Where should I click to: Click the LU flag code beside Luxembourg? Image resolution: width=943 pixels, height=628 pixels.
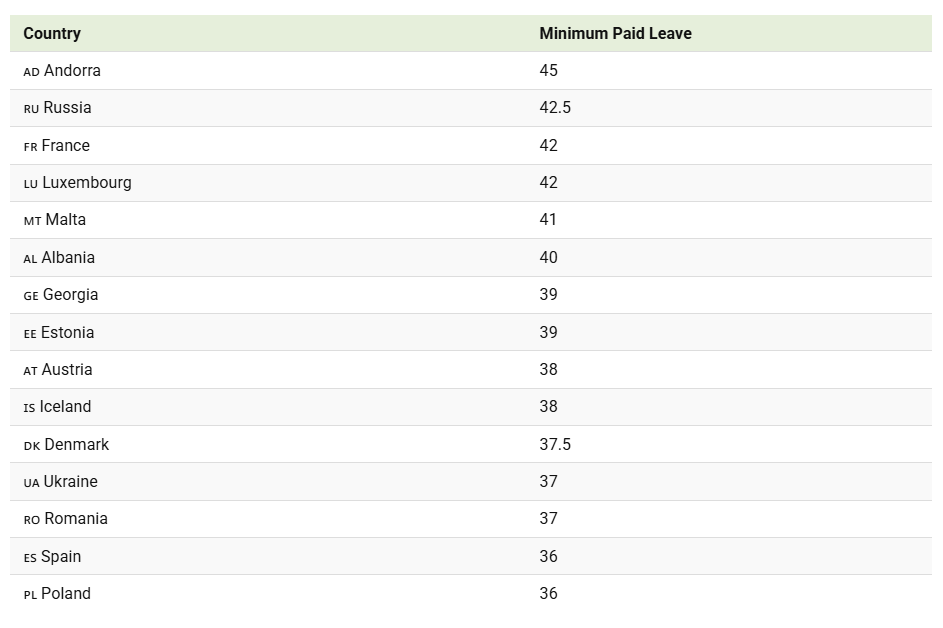(30, 184)
